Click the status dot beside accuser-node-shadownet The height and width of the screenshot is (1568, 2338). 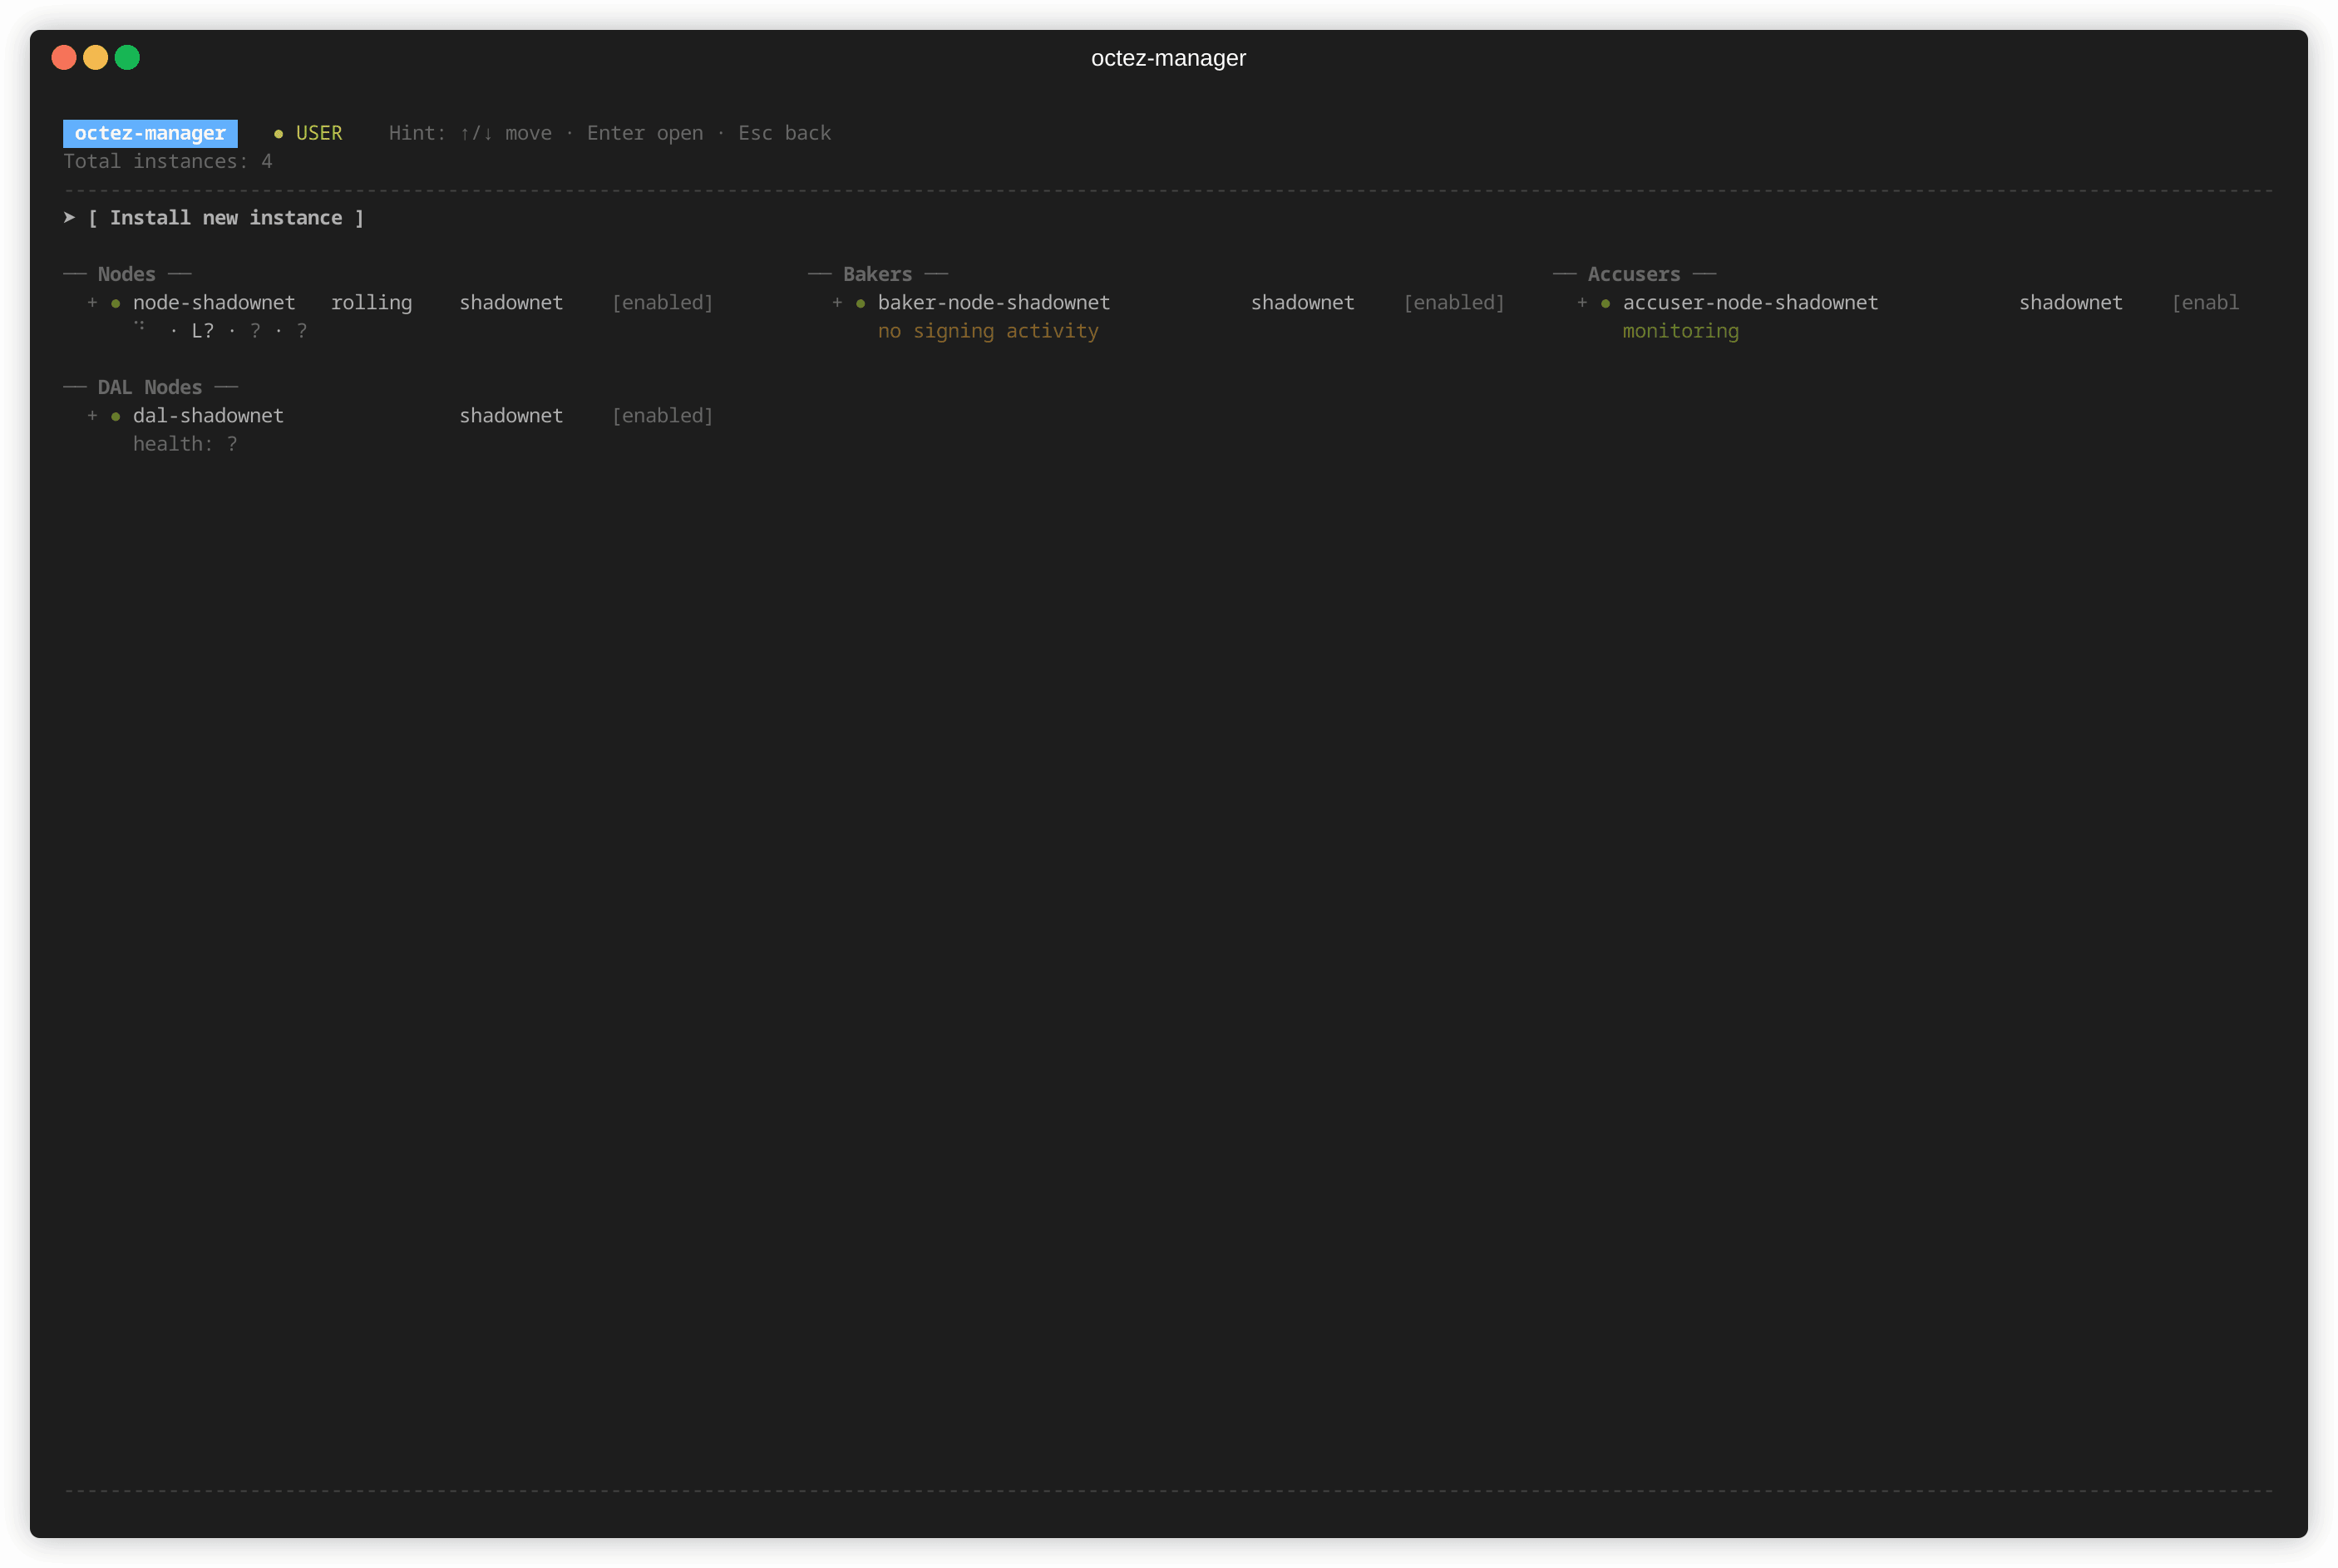(1605, 303)
